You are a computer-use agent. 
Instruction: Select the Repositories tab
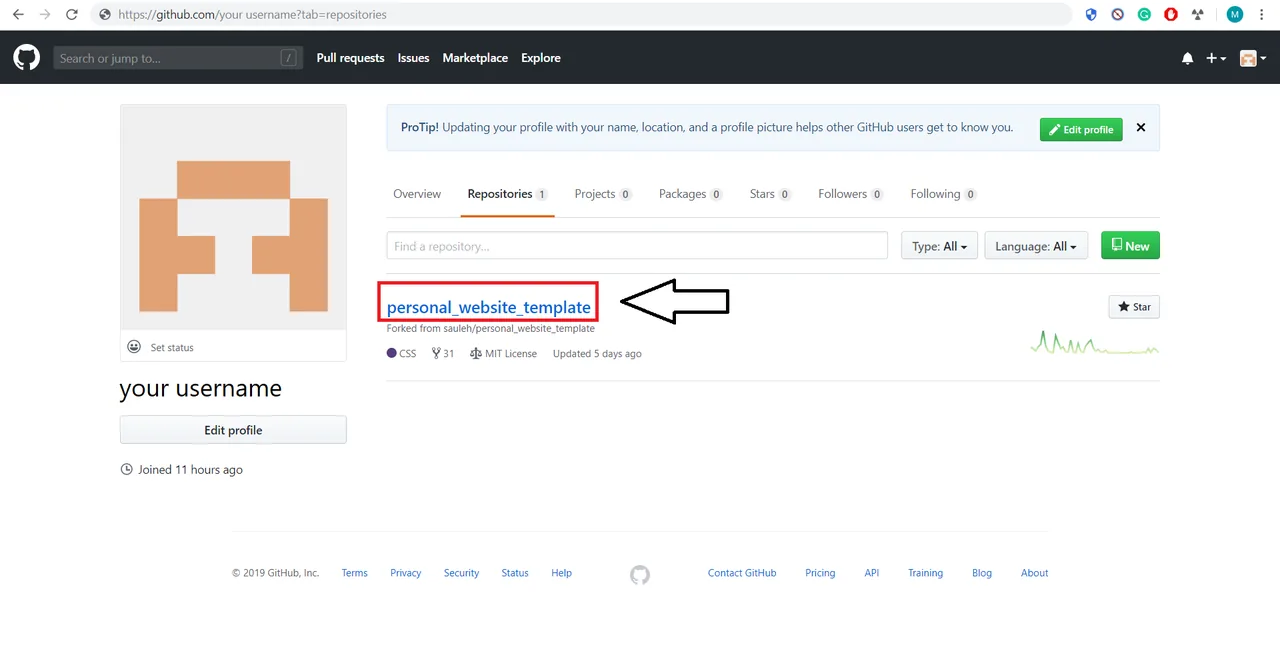[x=507, y=194]
